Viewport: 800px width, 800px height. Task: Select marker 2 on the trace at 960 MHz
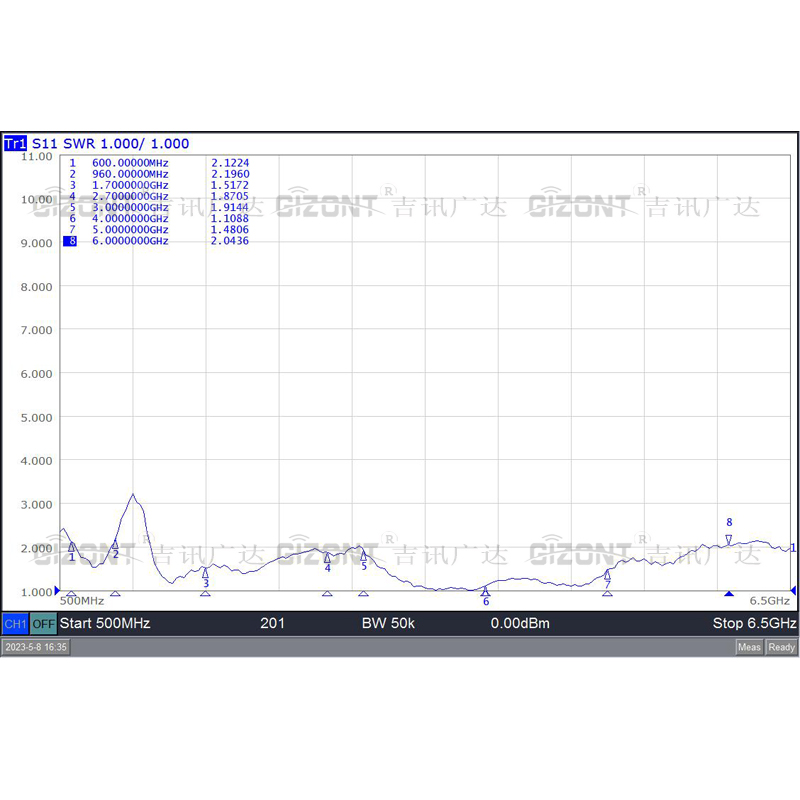click(x=115, y=544)
